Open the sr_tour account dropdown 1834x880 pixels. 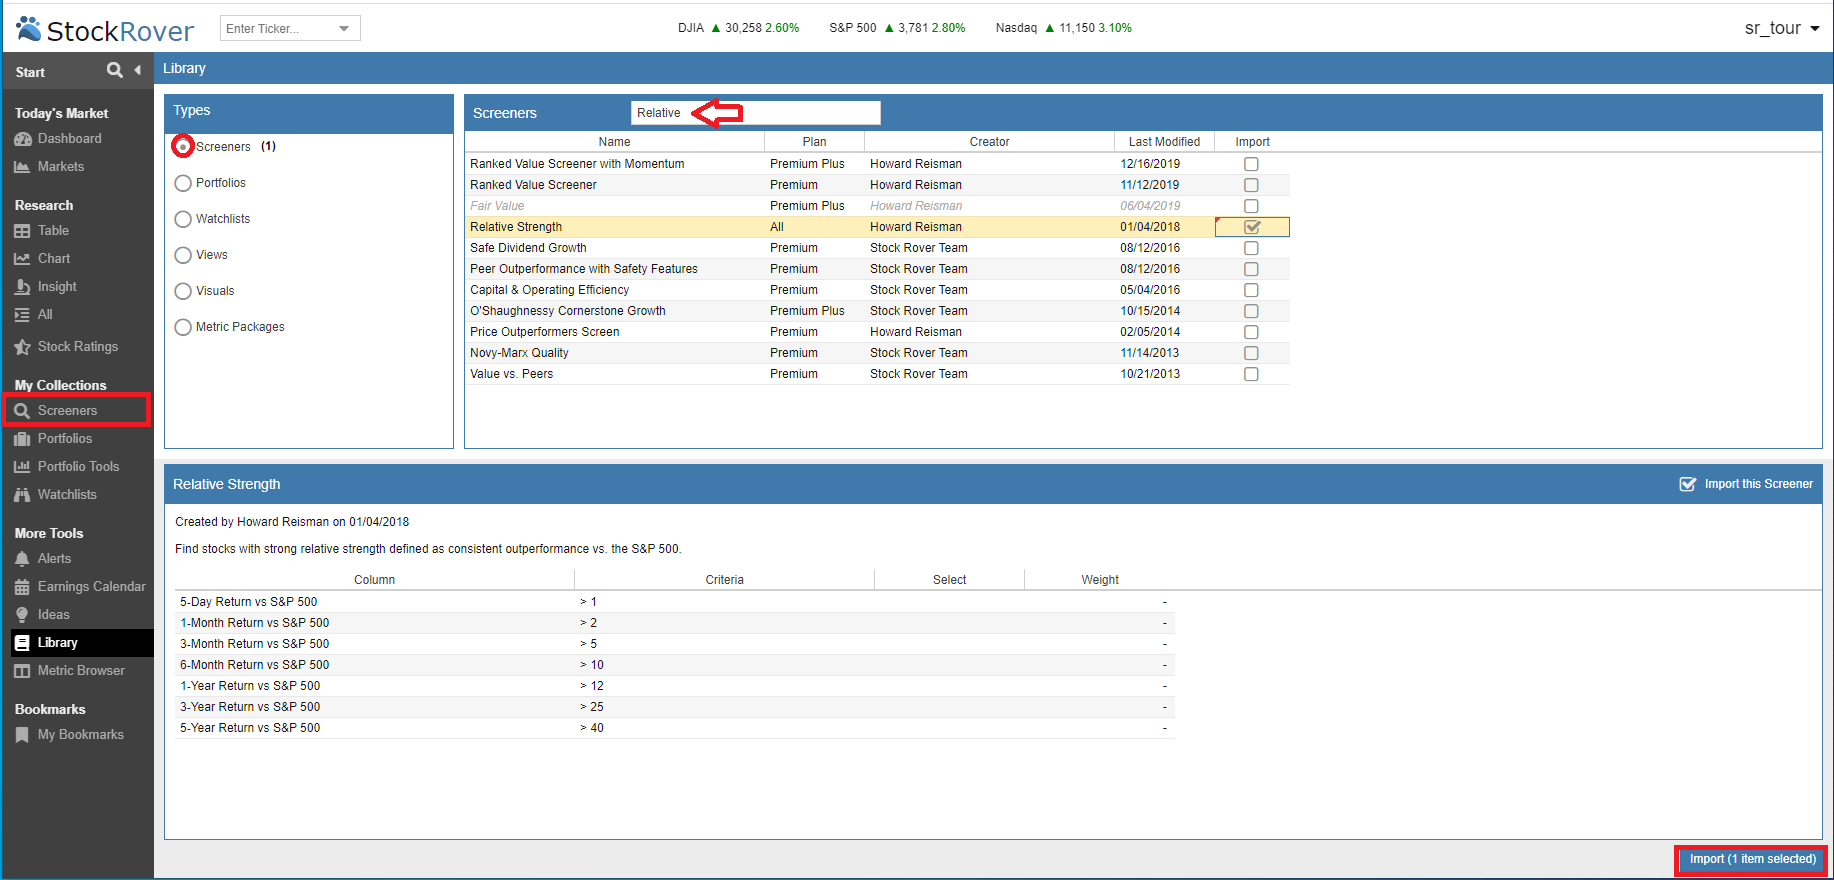[x=1782, y=28]
